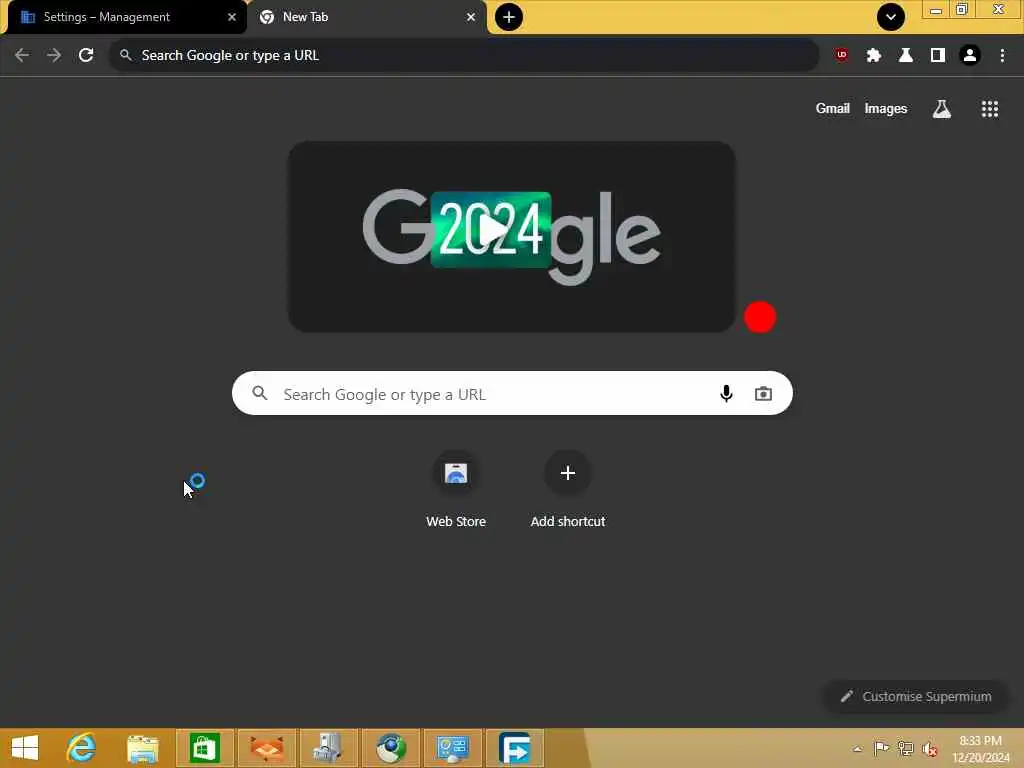Open Action Center flag tray icon
This screenshot has height=768, width=1024.
coord(881,748)
